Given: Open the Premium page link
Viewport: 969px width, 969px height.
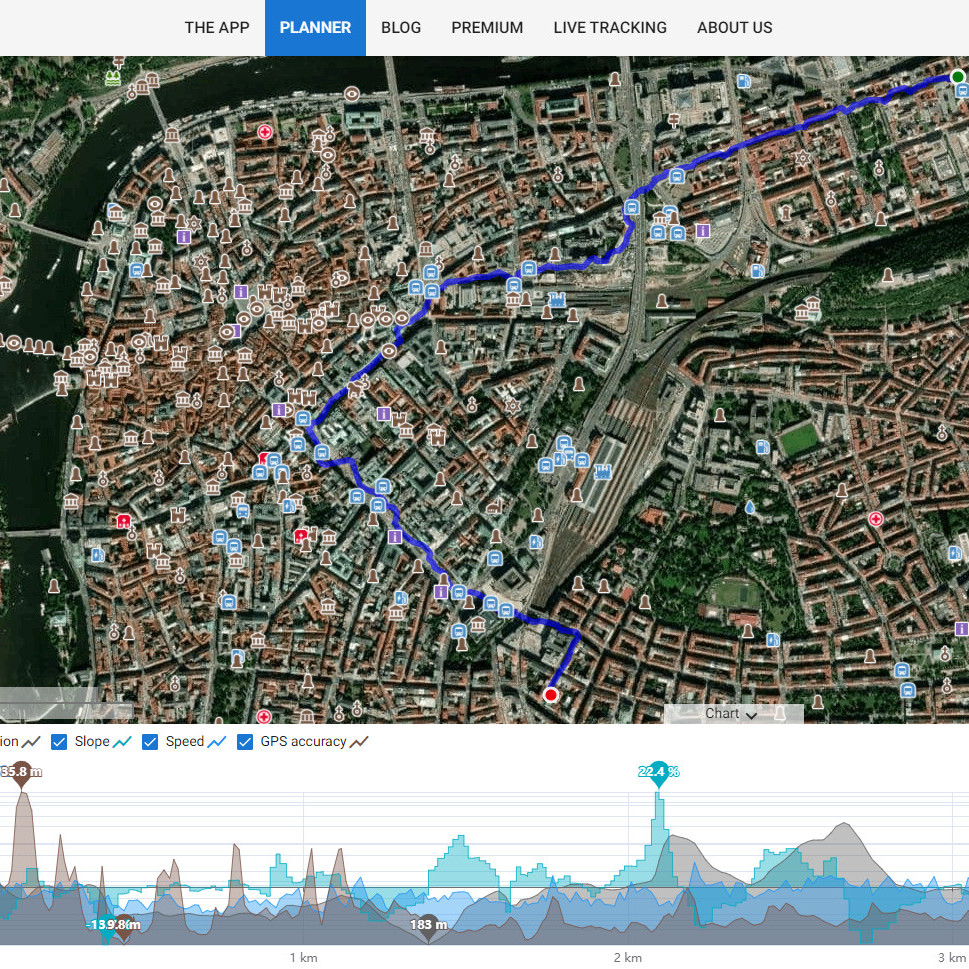Looking at the screenshot, I should (x=486, y=28).
